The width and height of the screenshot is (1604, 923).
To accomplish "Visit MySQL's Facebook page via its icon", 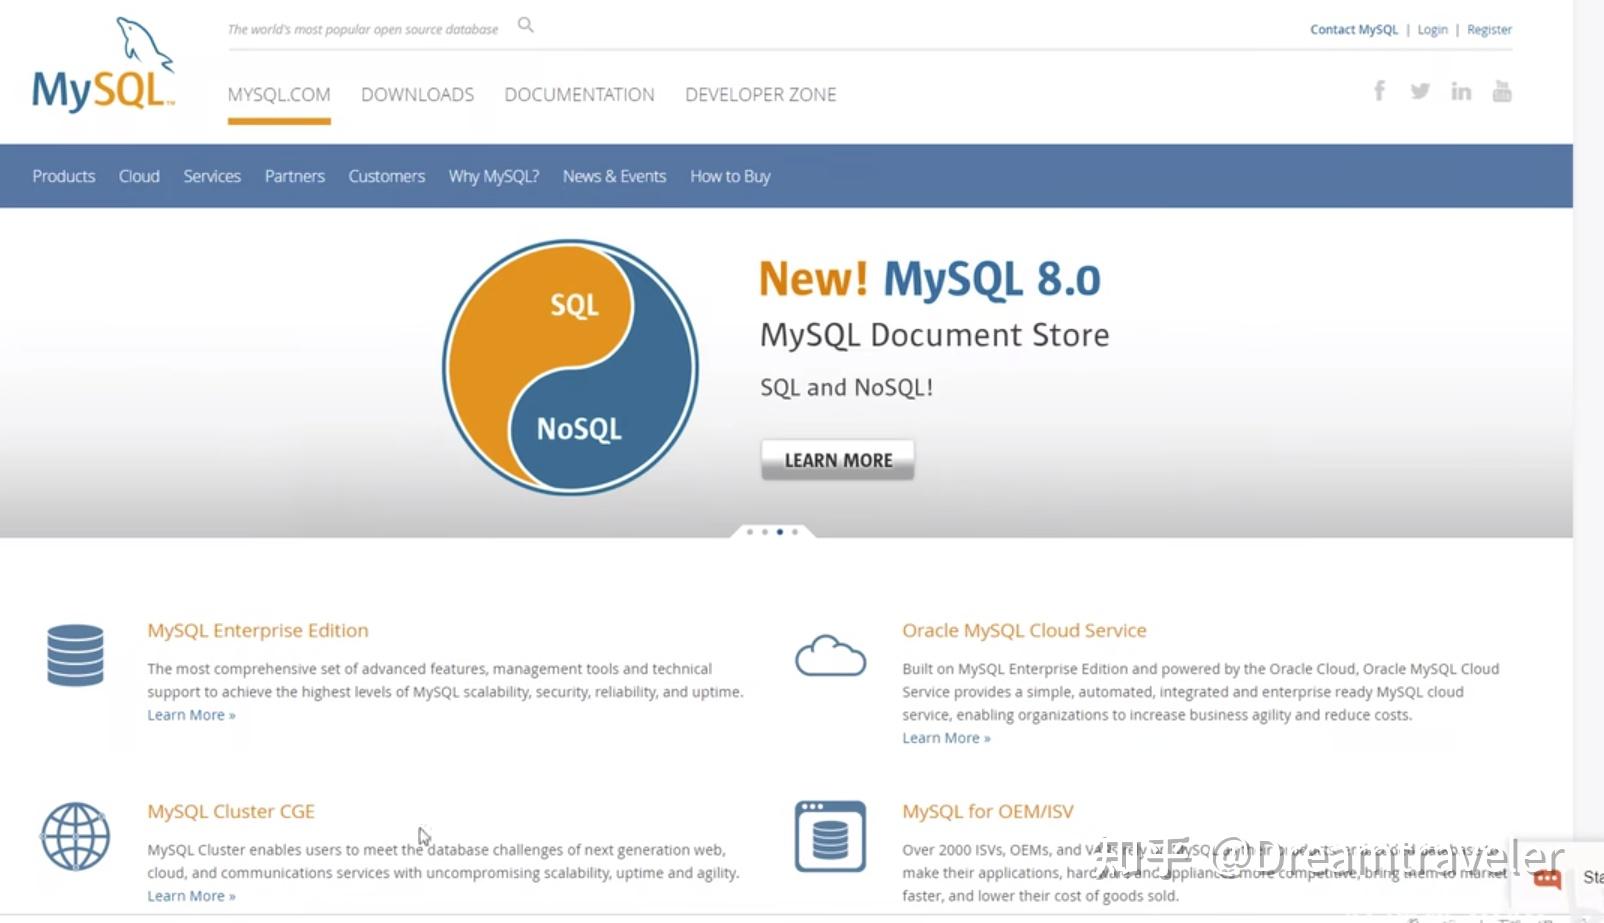I will point(1379,90).
